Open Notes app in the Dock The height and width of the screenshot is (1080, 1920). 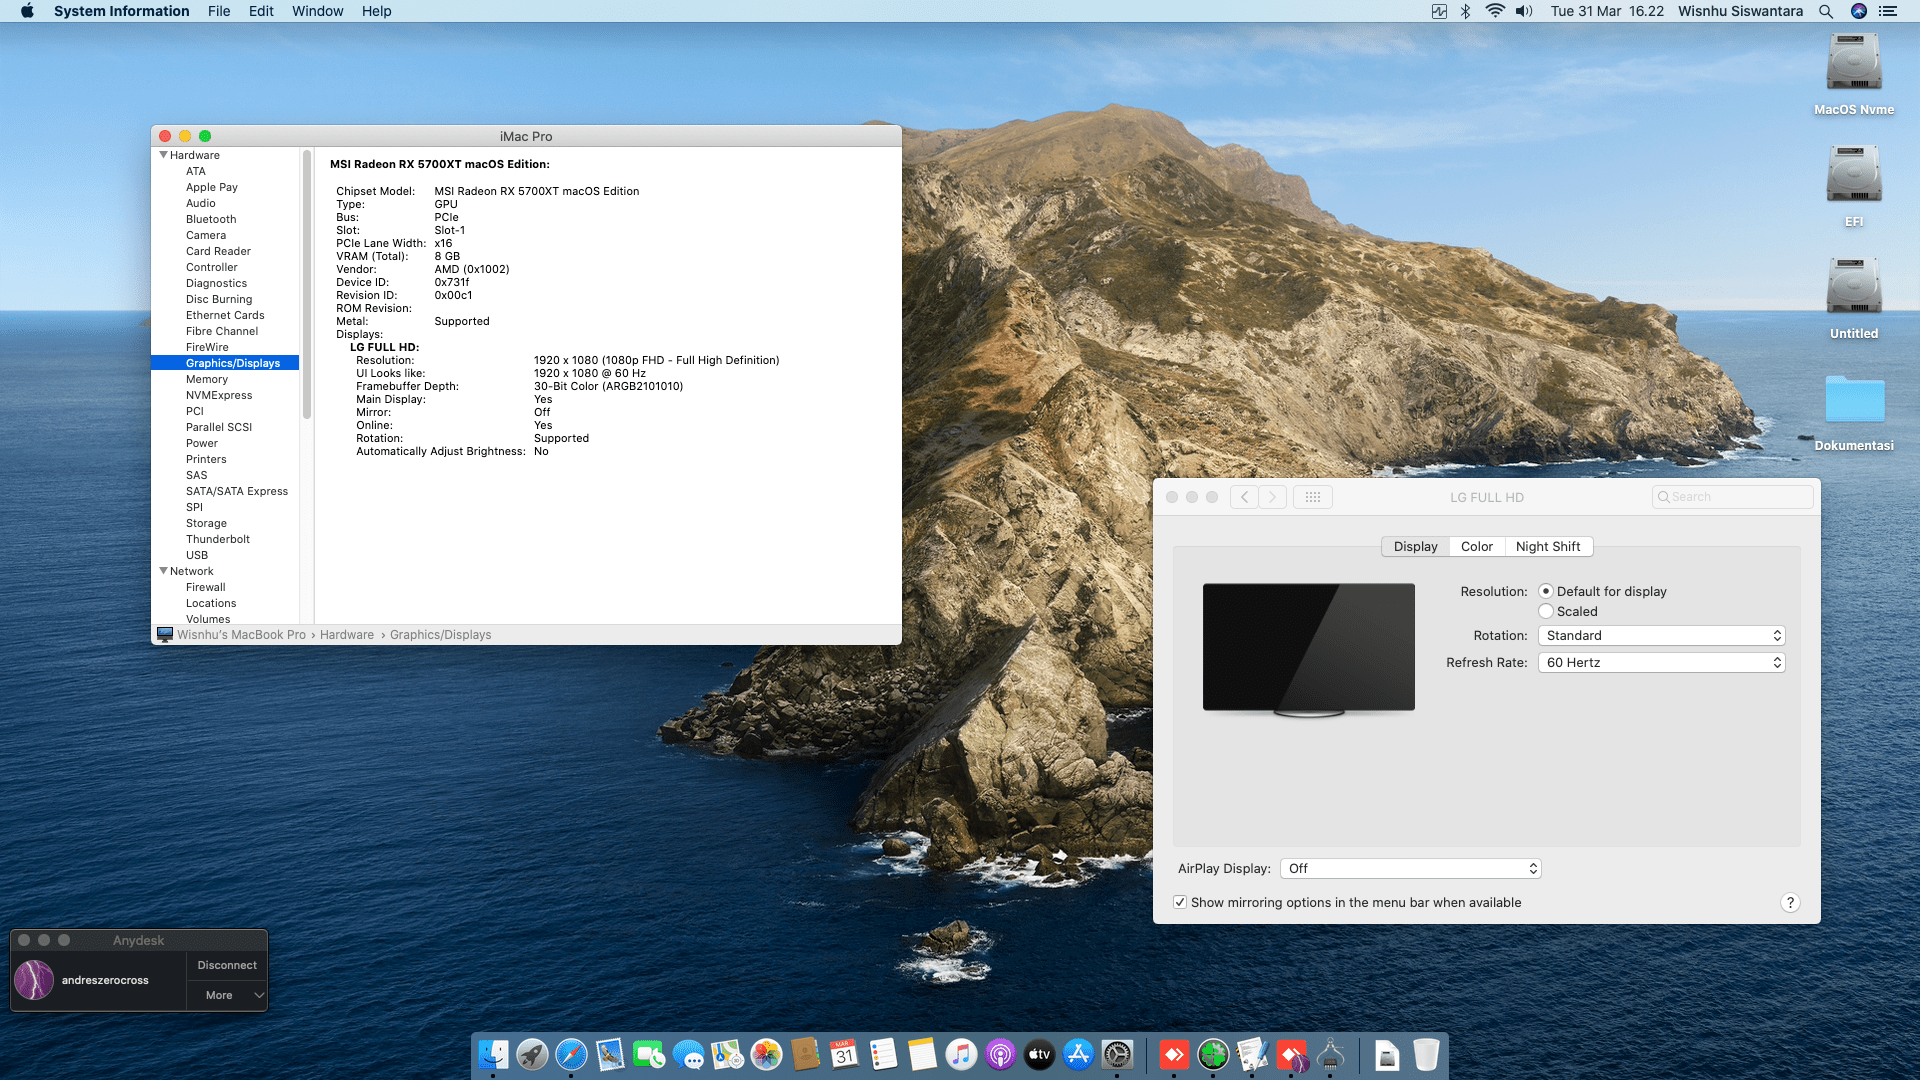click(922, 1054)
